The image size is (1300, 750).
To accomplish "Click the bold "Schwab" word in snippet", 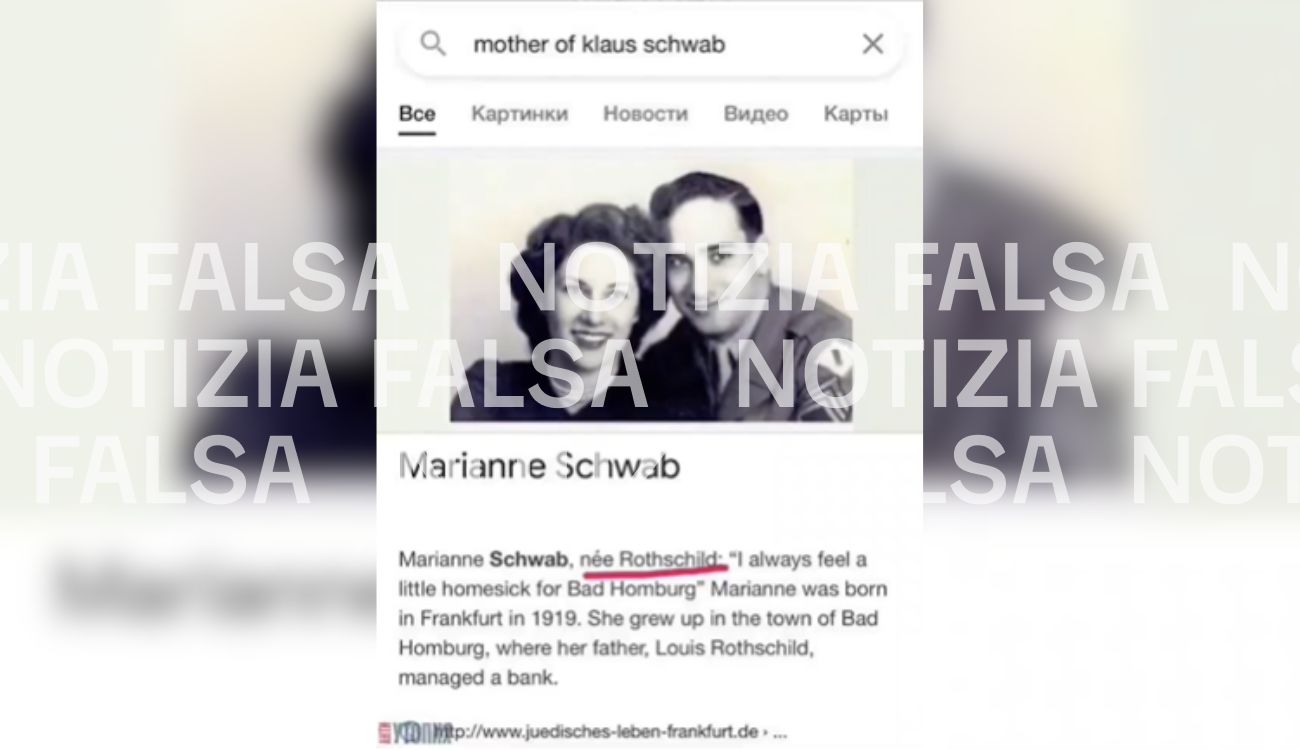I will [529, 560].
